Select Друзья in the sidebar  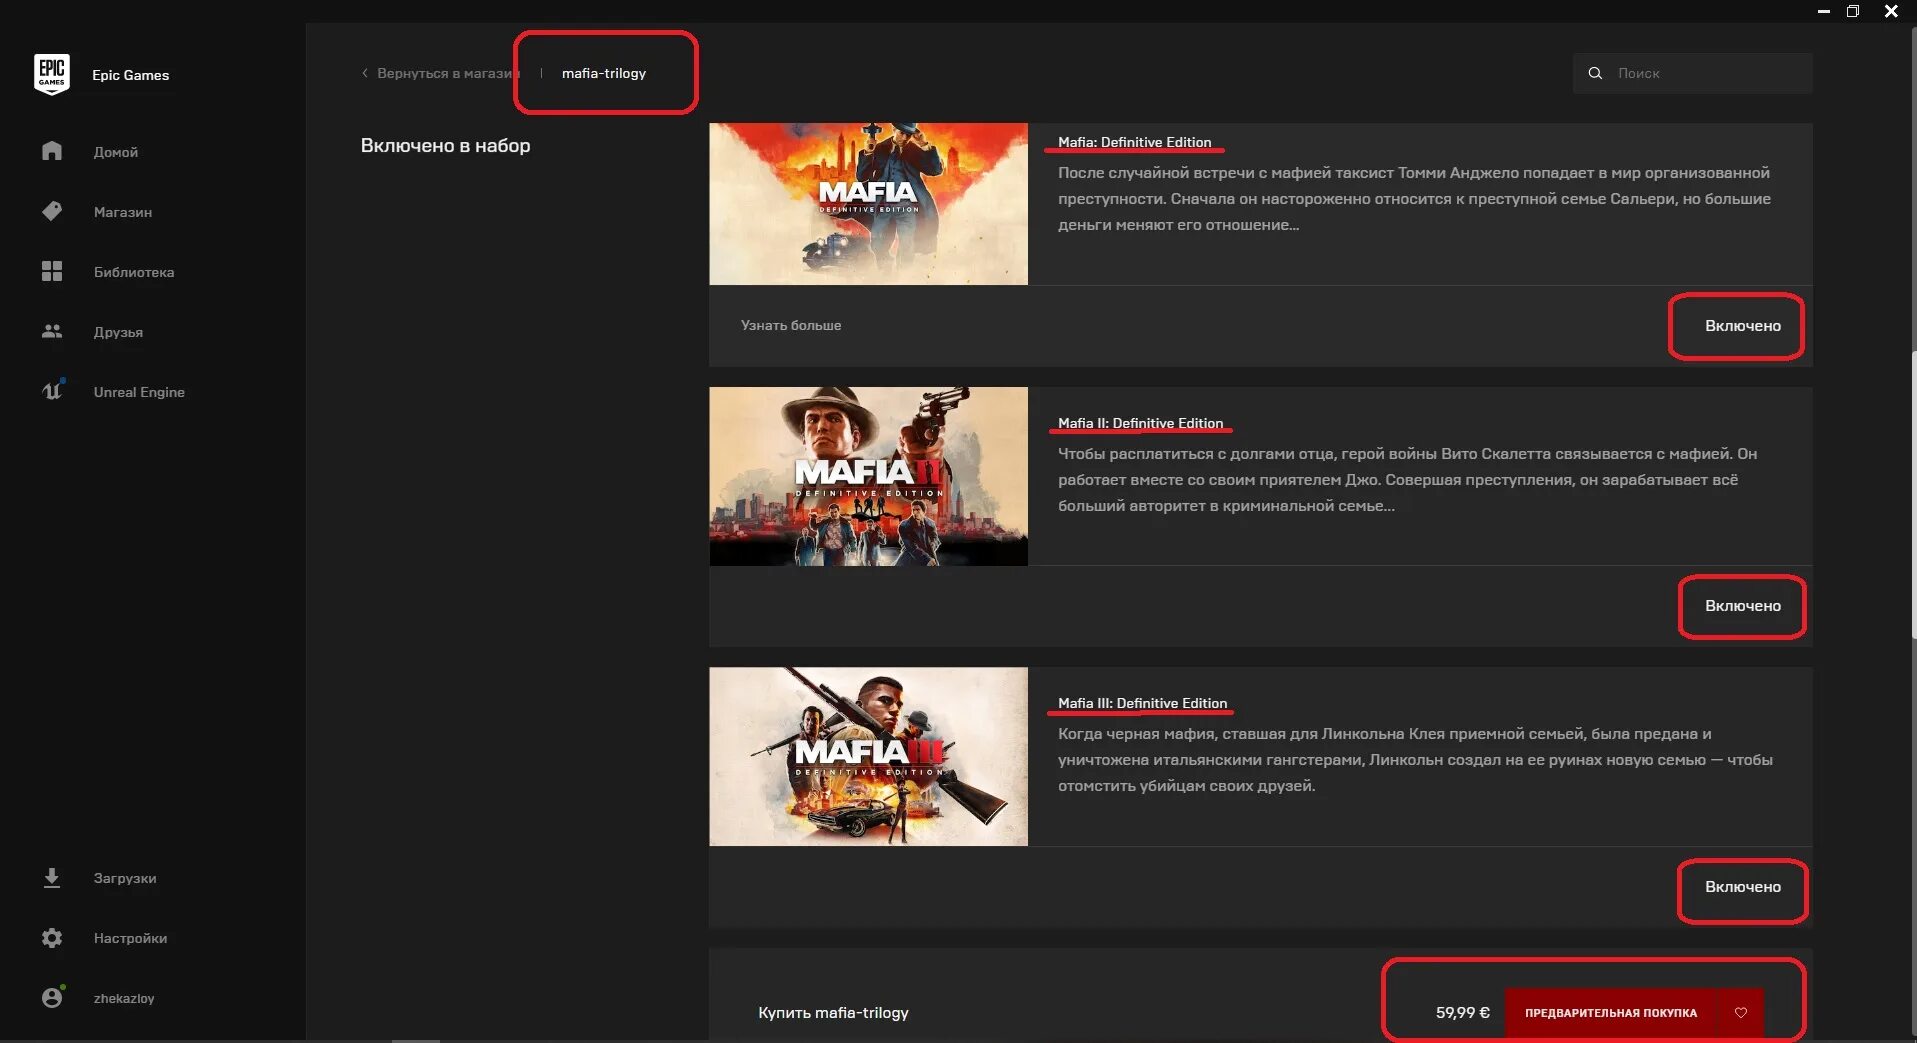click(118, 332)
